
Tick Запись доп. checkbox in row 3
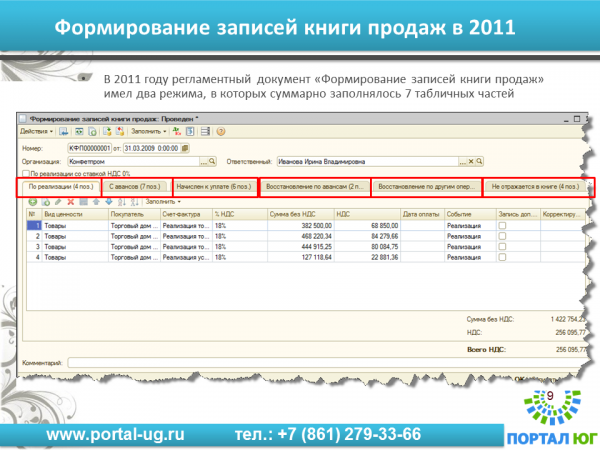(x=502, y=246)
